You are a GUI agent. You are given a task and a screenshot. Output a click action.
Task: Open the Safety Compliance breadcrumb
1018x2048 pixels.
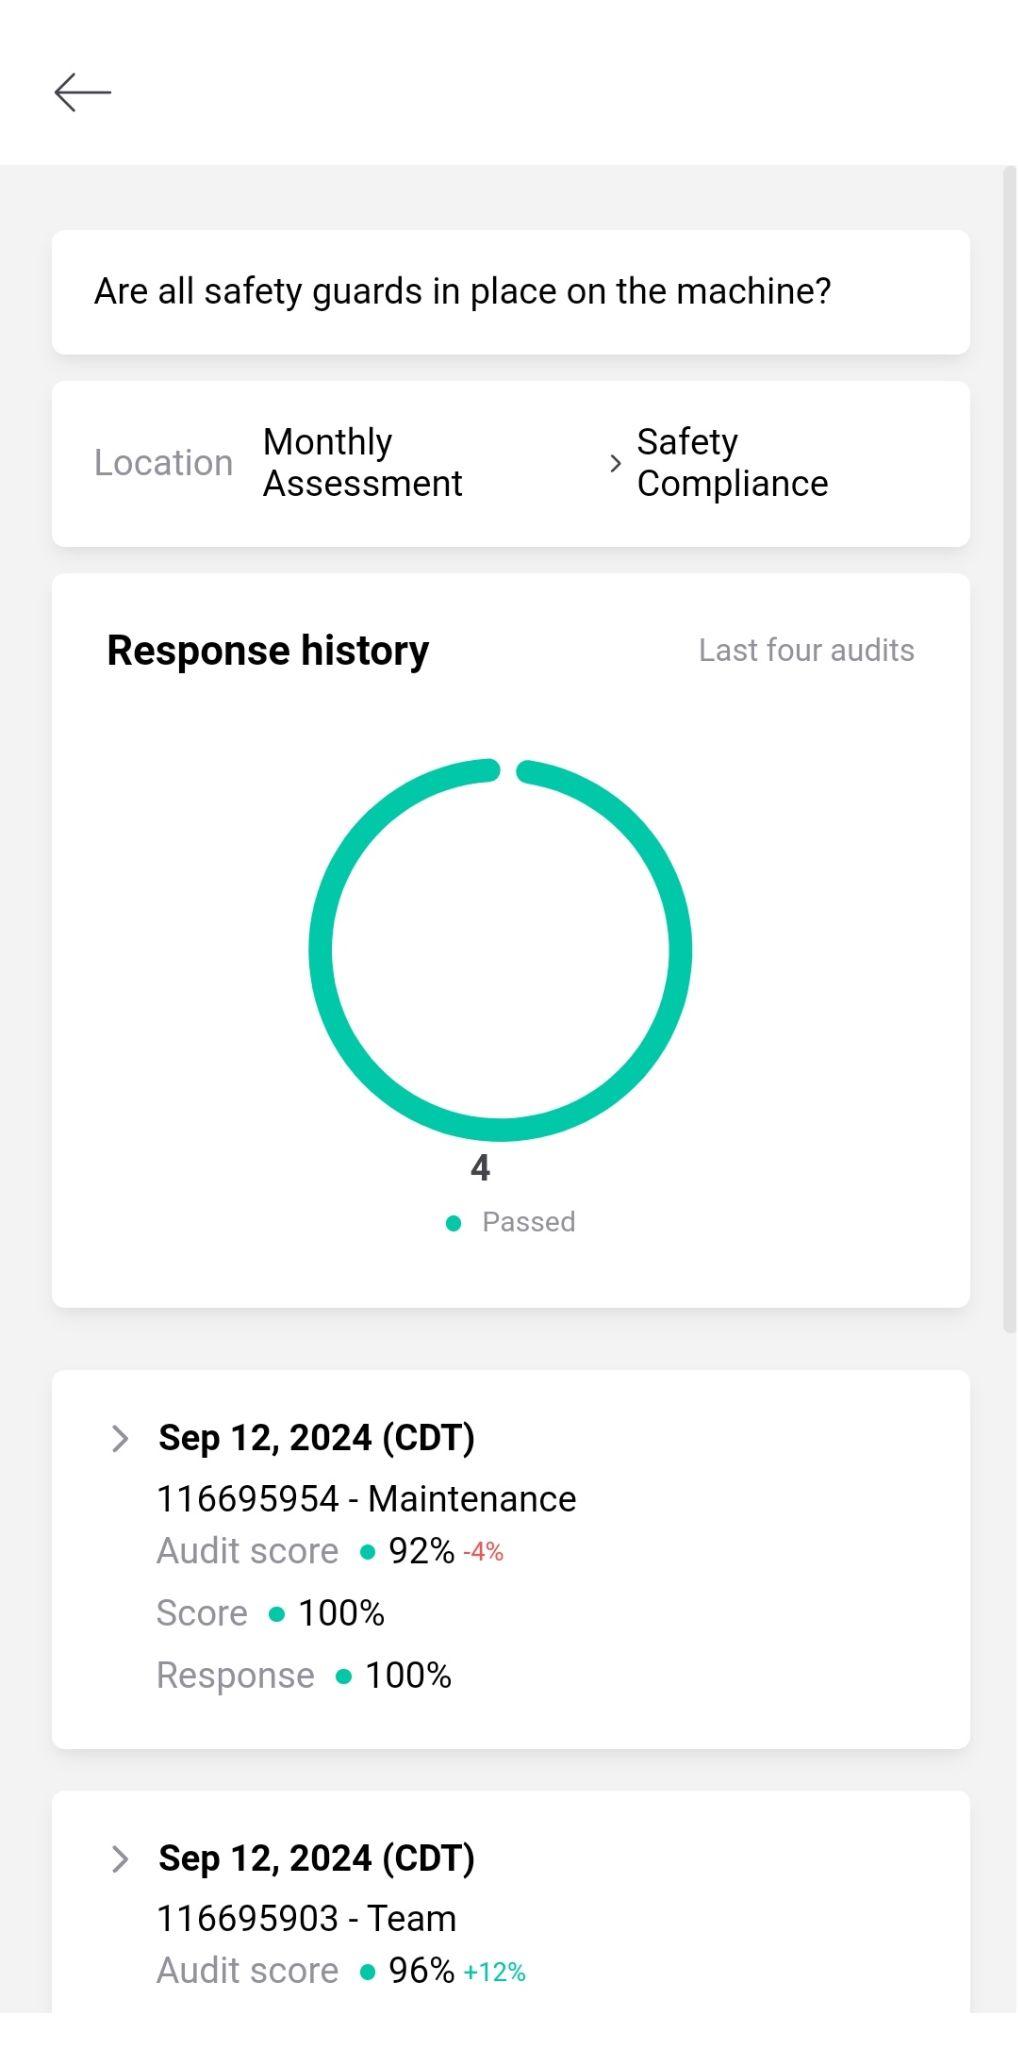pyautogui.click(x=732, y=462)
